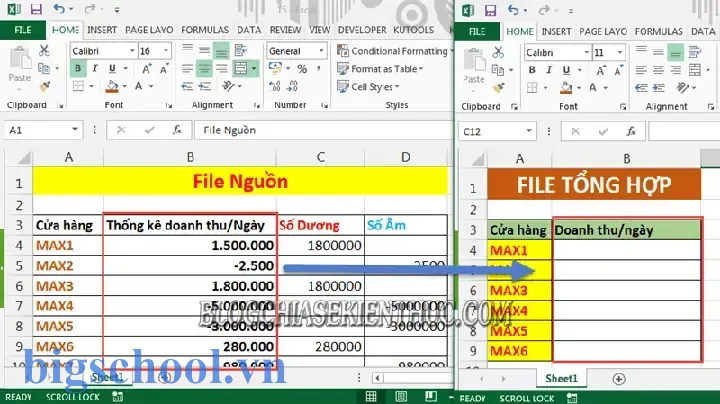Open Merge & Center dropdown arrow, left window
The width and height of the screenshot is (720, 404).
pyautogui.click(x=254, y=69)
